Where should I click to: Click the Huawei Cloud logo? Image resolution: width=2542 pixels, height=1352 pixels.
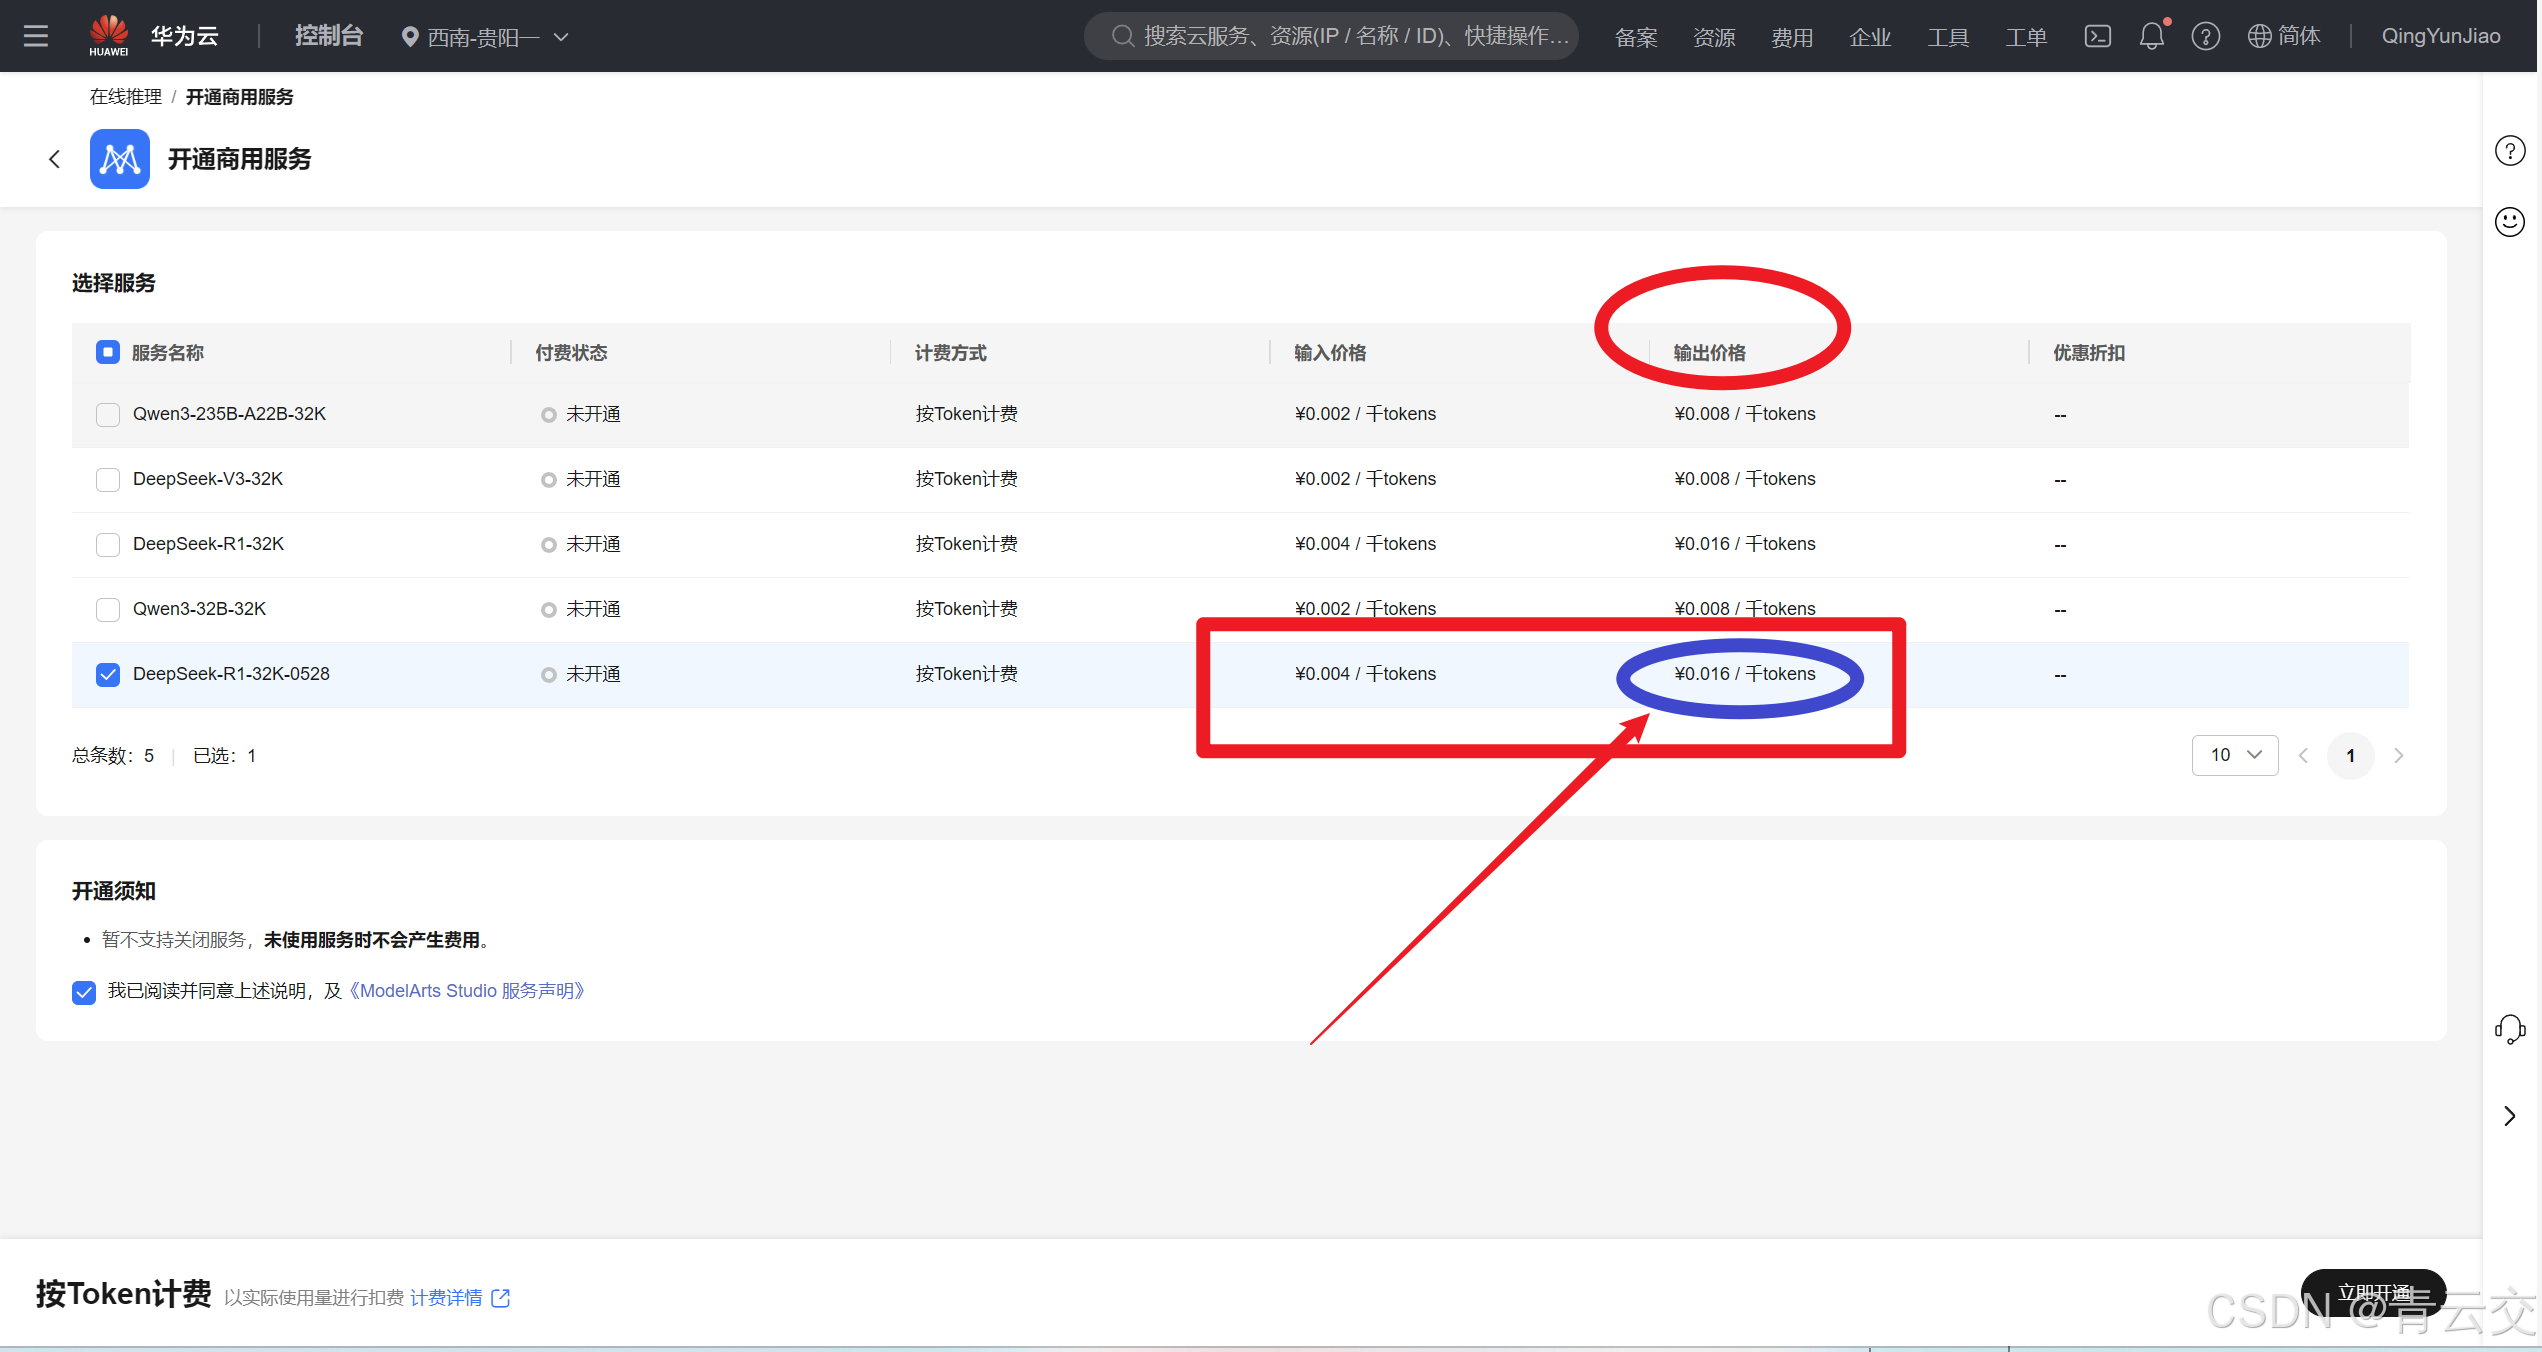[x=108, y=36]
